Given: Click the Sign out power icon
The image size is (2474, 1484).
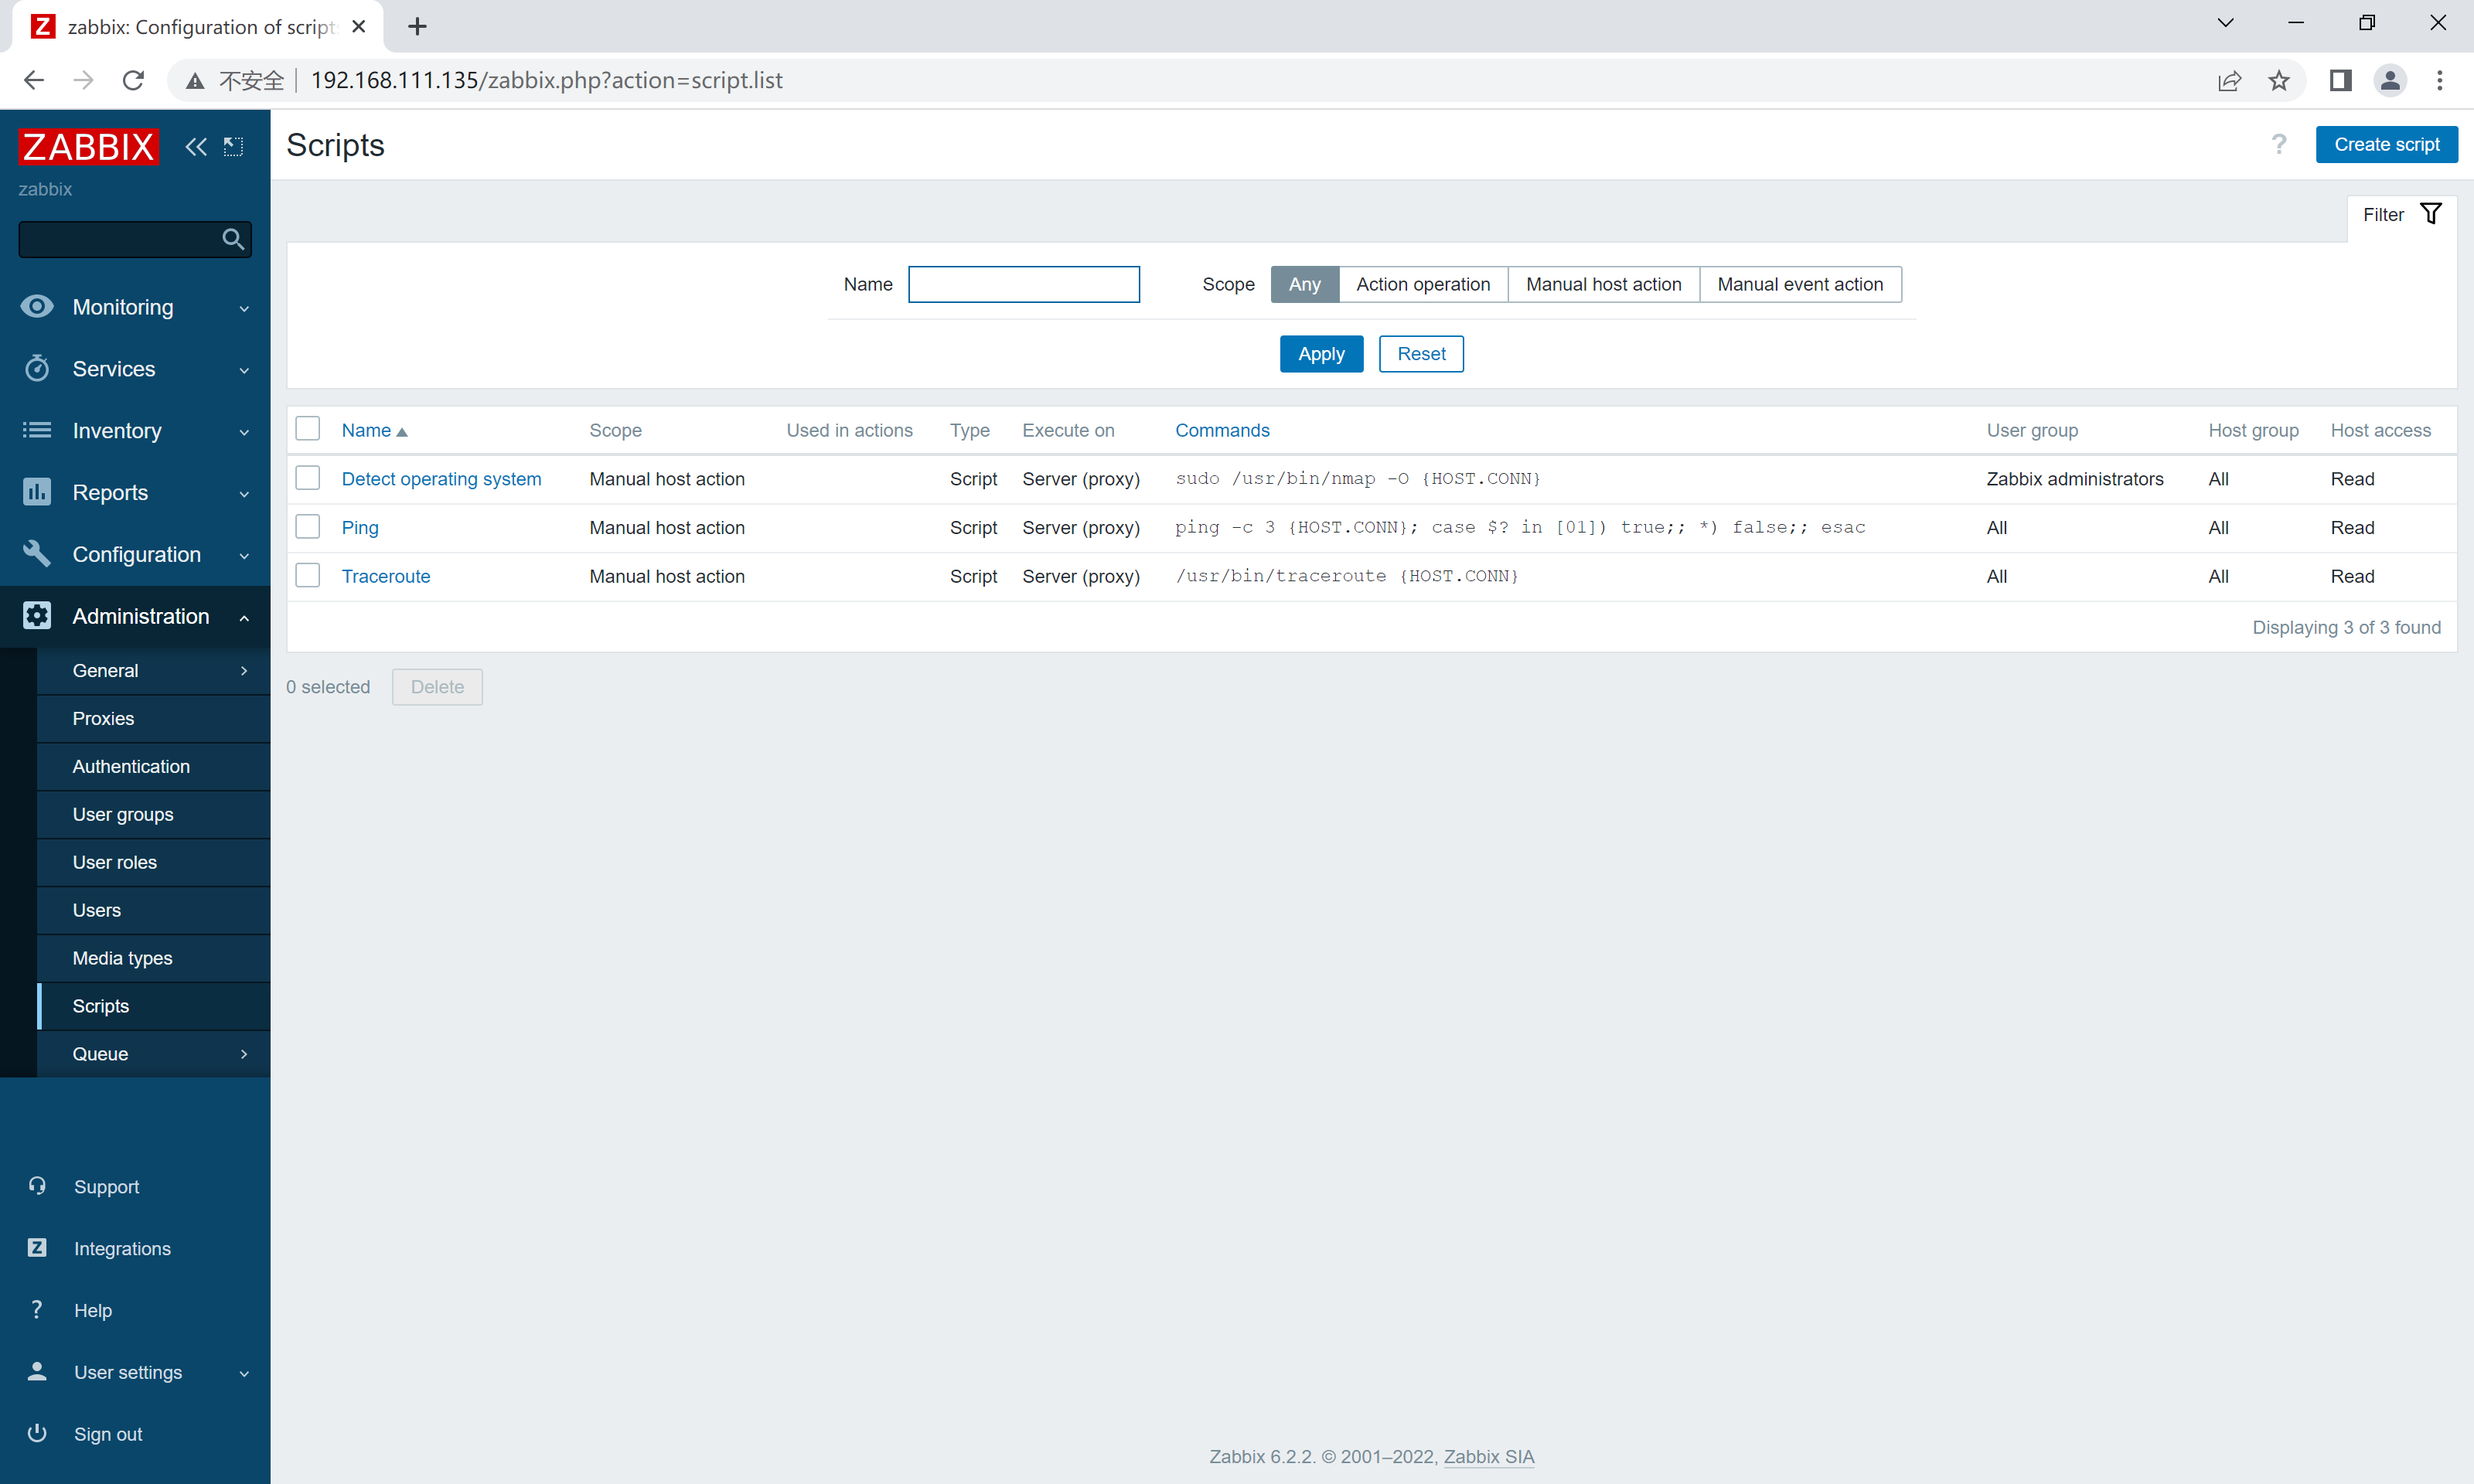Looking at the screenshot, I should click(x=37, y=1433).
